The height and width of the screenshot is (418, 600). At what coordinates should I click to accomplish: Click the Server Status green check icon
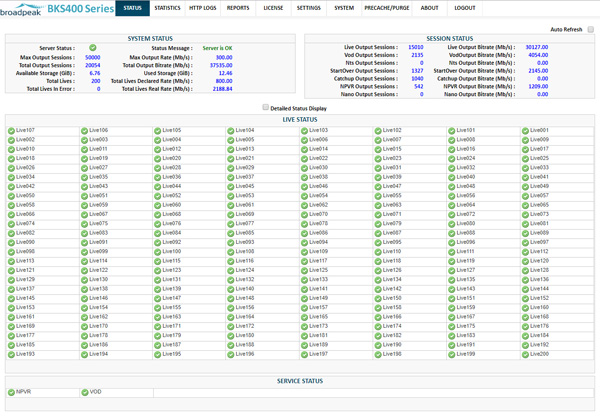[x=92, y=47]
